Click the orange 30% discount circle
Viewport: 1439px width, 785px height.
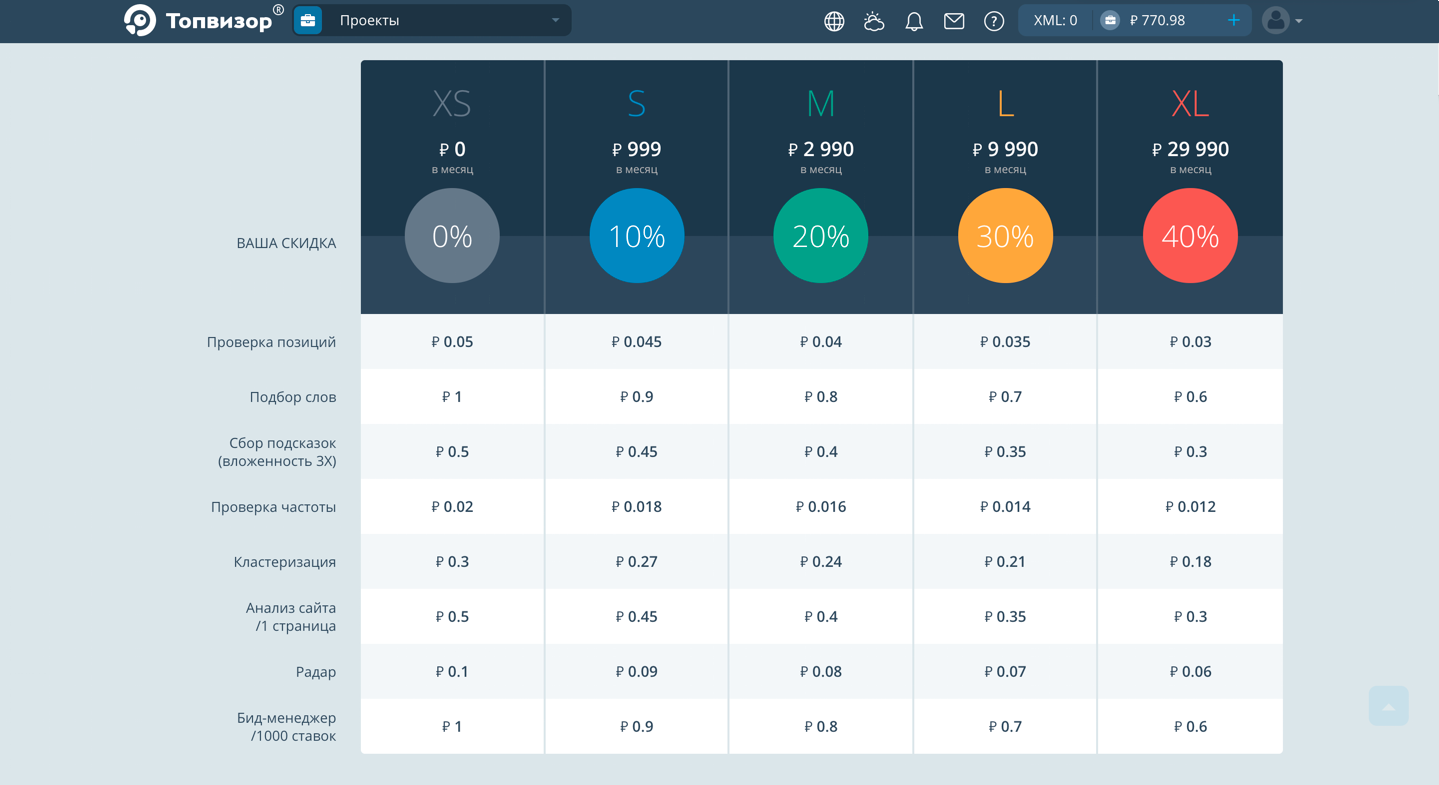1005,236
